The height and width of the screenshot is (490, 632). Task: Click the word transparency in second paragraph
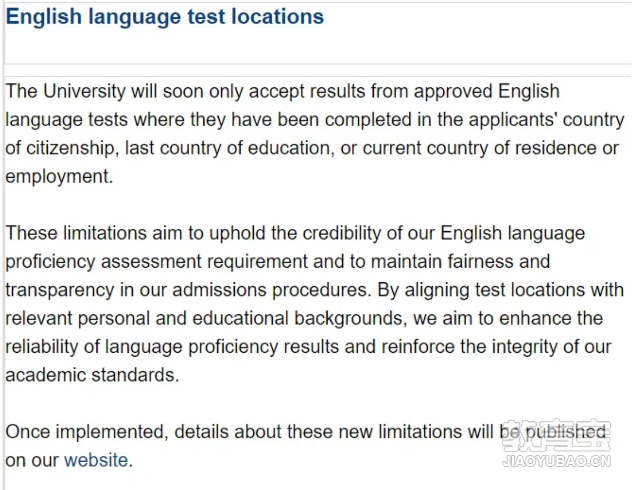(60, 291)
